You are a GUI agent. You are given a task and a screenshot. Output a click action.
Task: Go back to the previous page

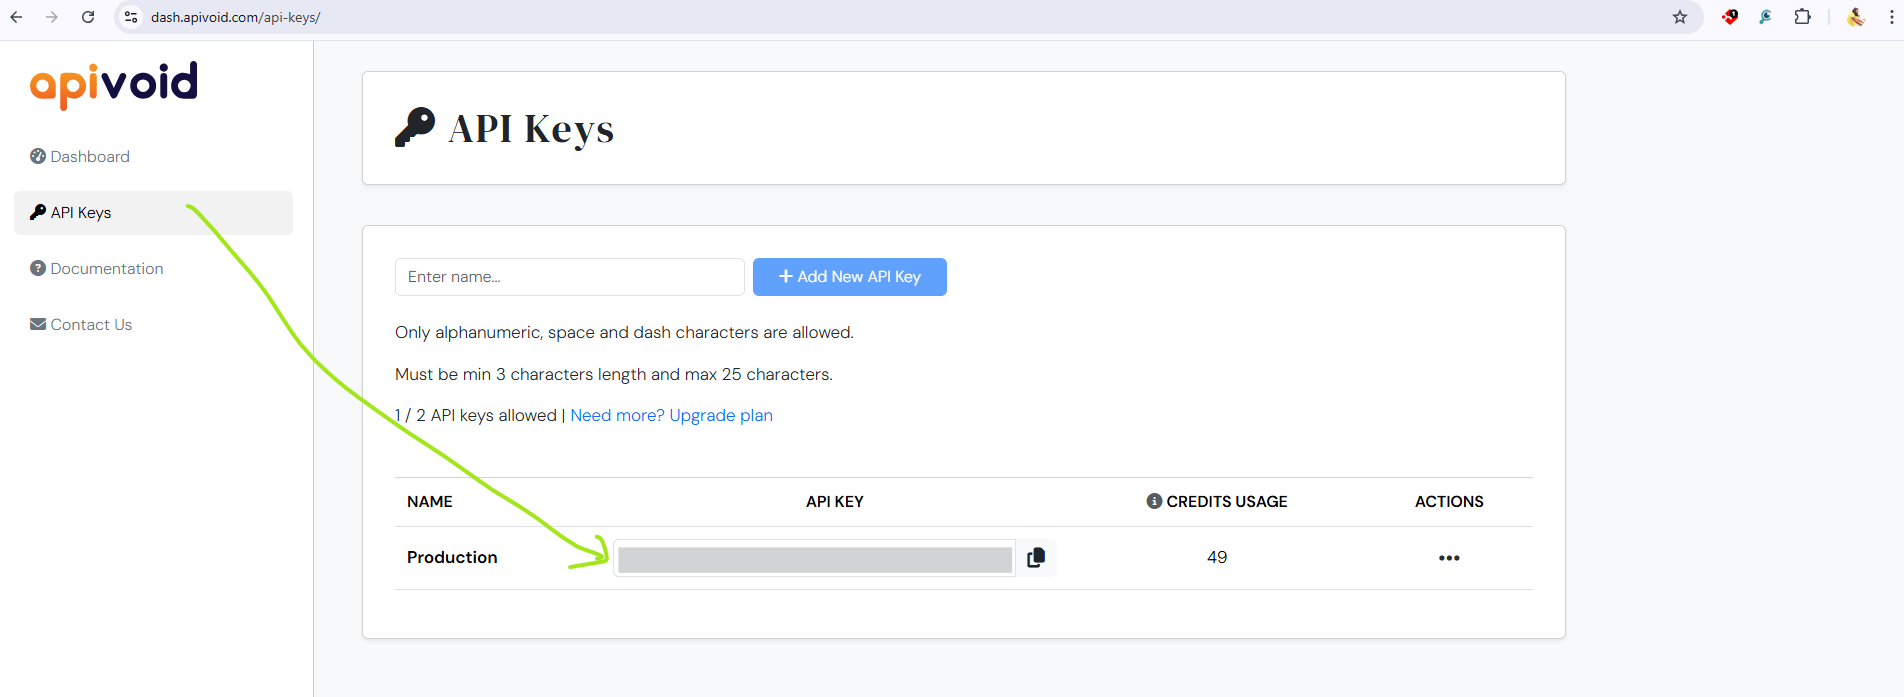(x=17, y=17)
